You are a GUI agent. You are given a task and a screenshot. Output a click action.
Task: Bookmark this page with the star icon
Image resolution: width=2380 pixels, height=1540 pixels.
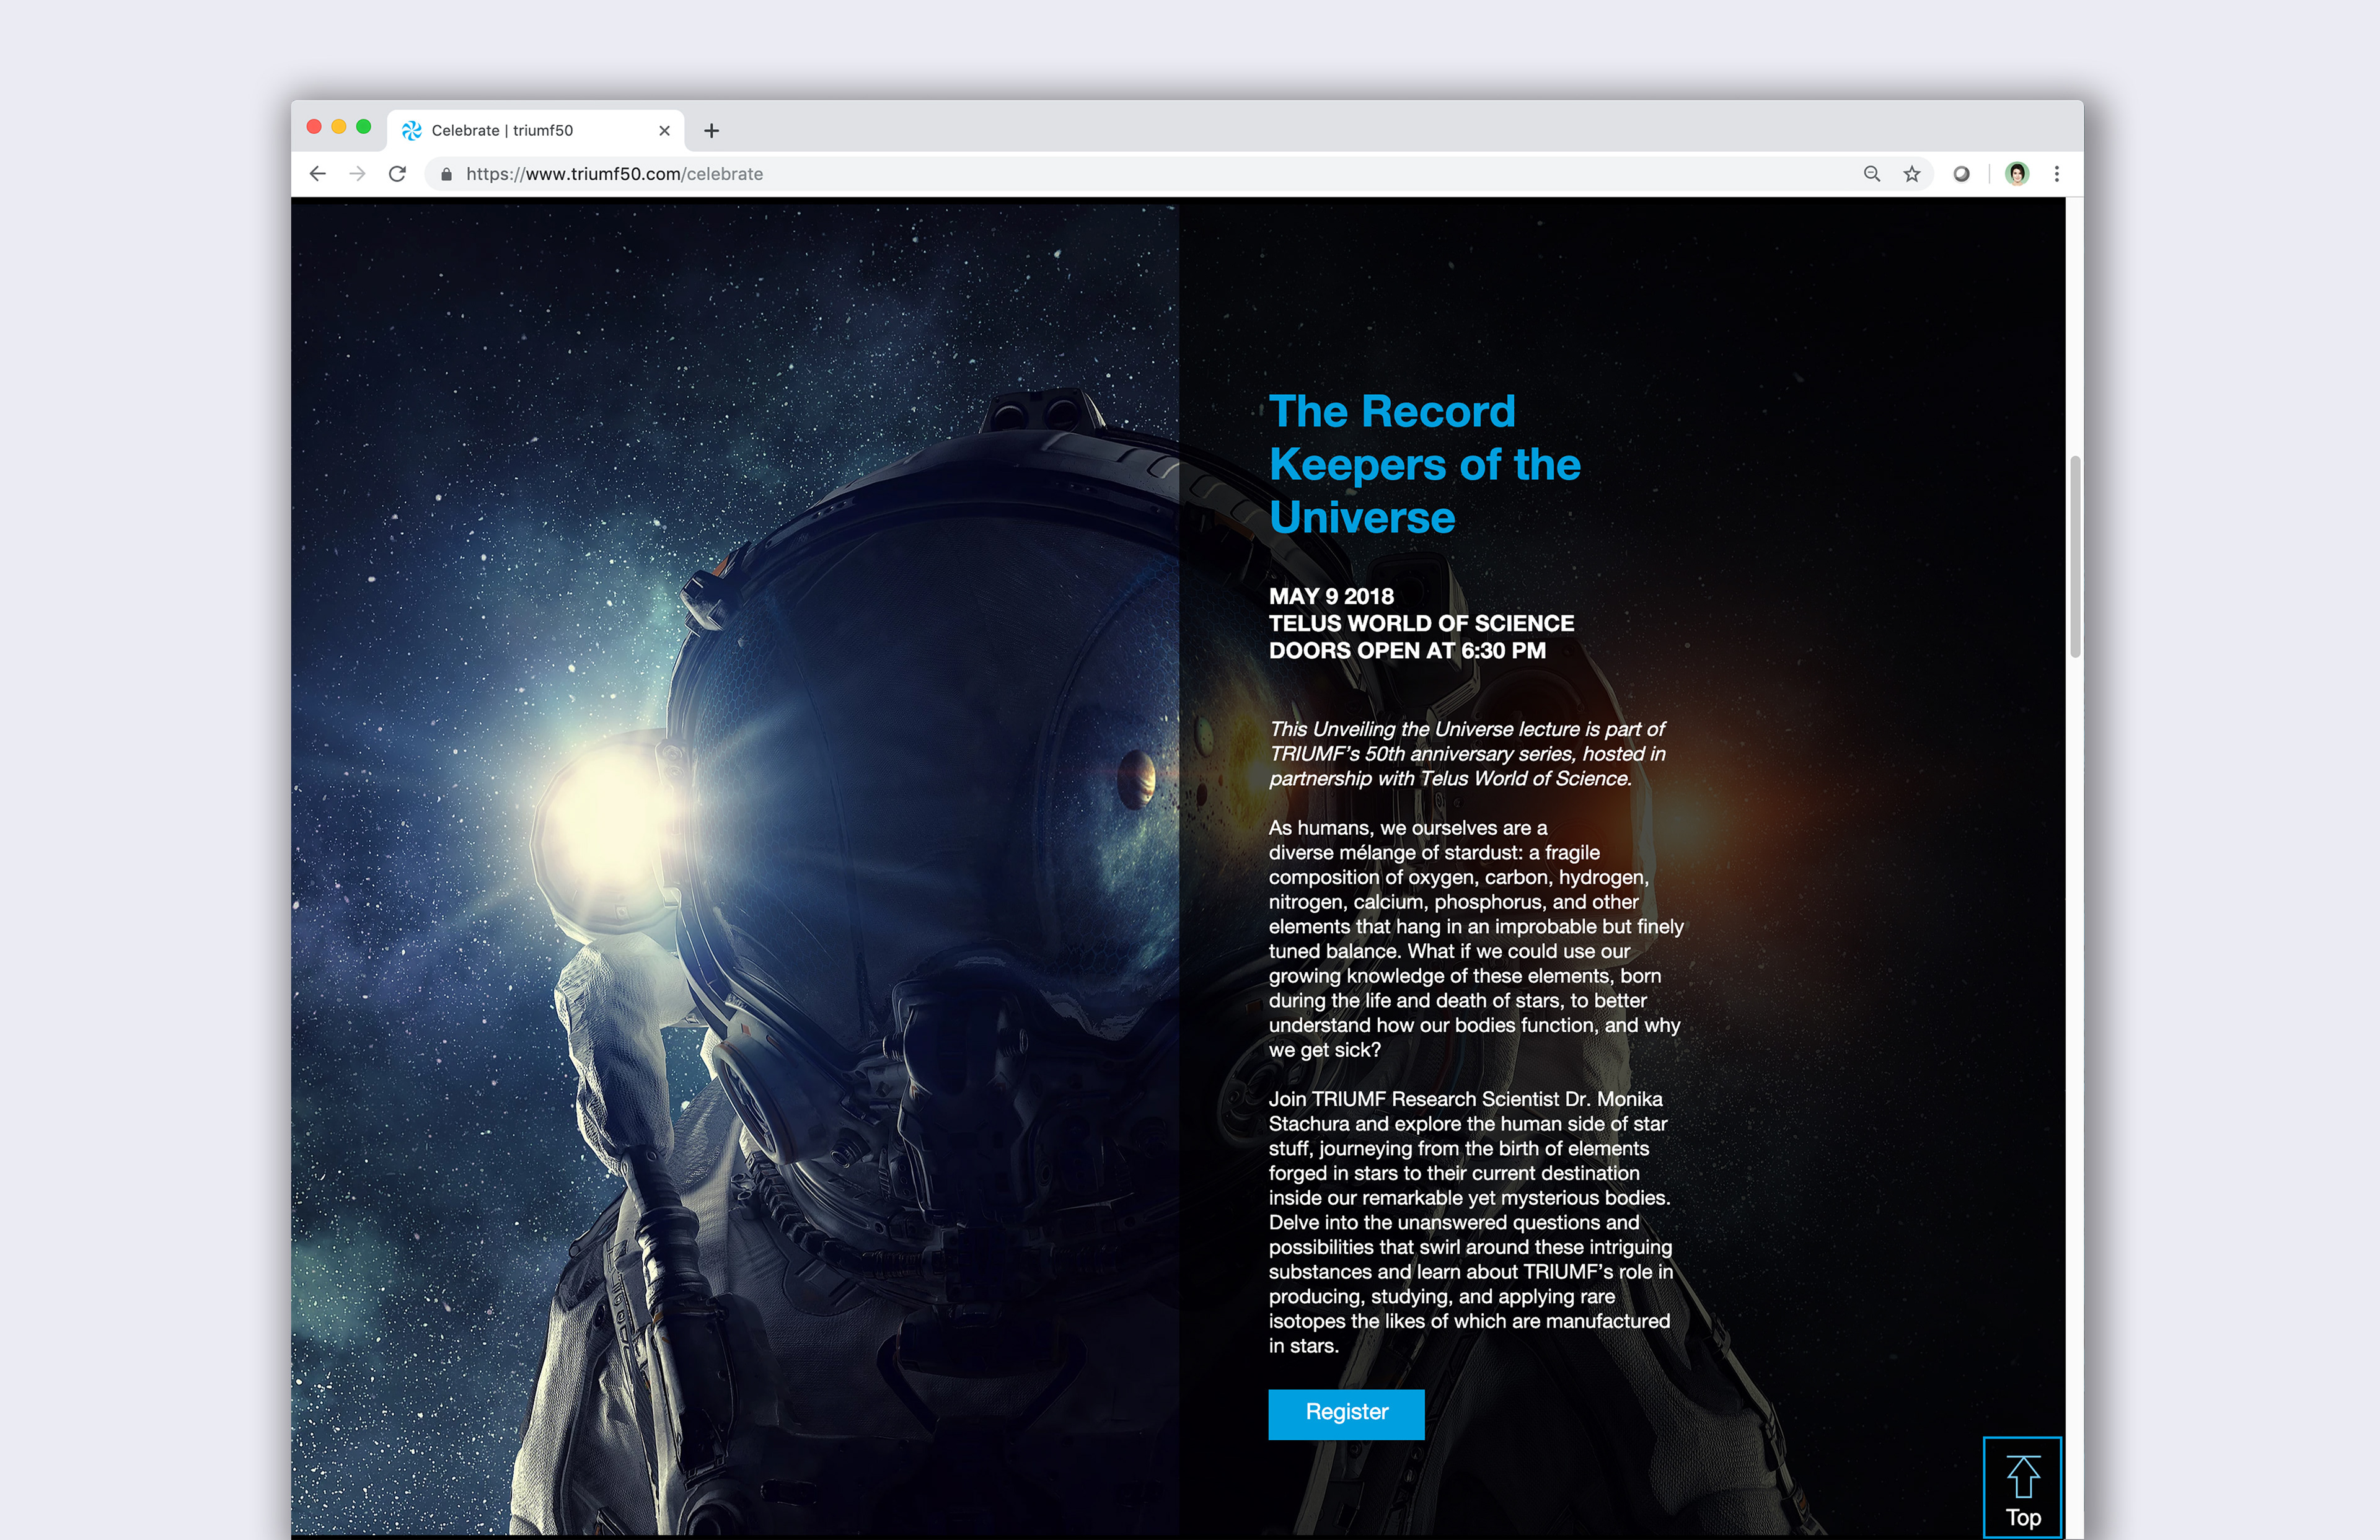click(1912, 174)
